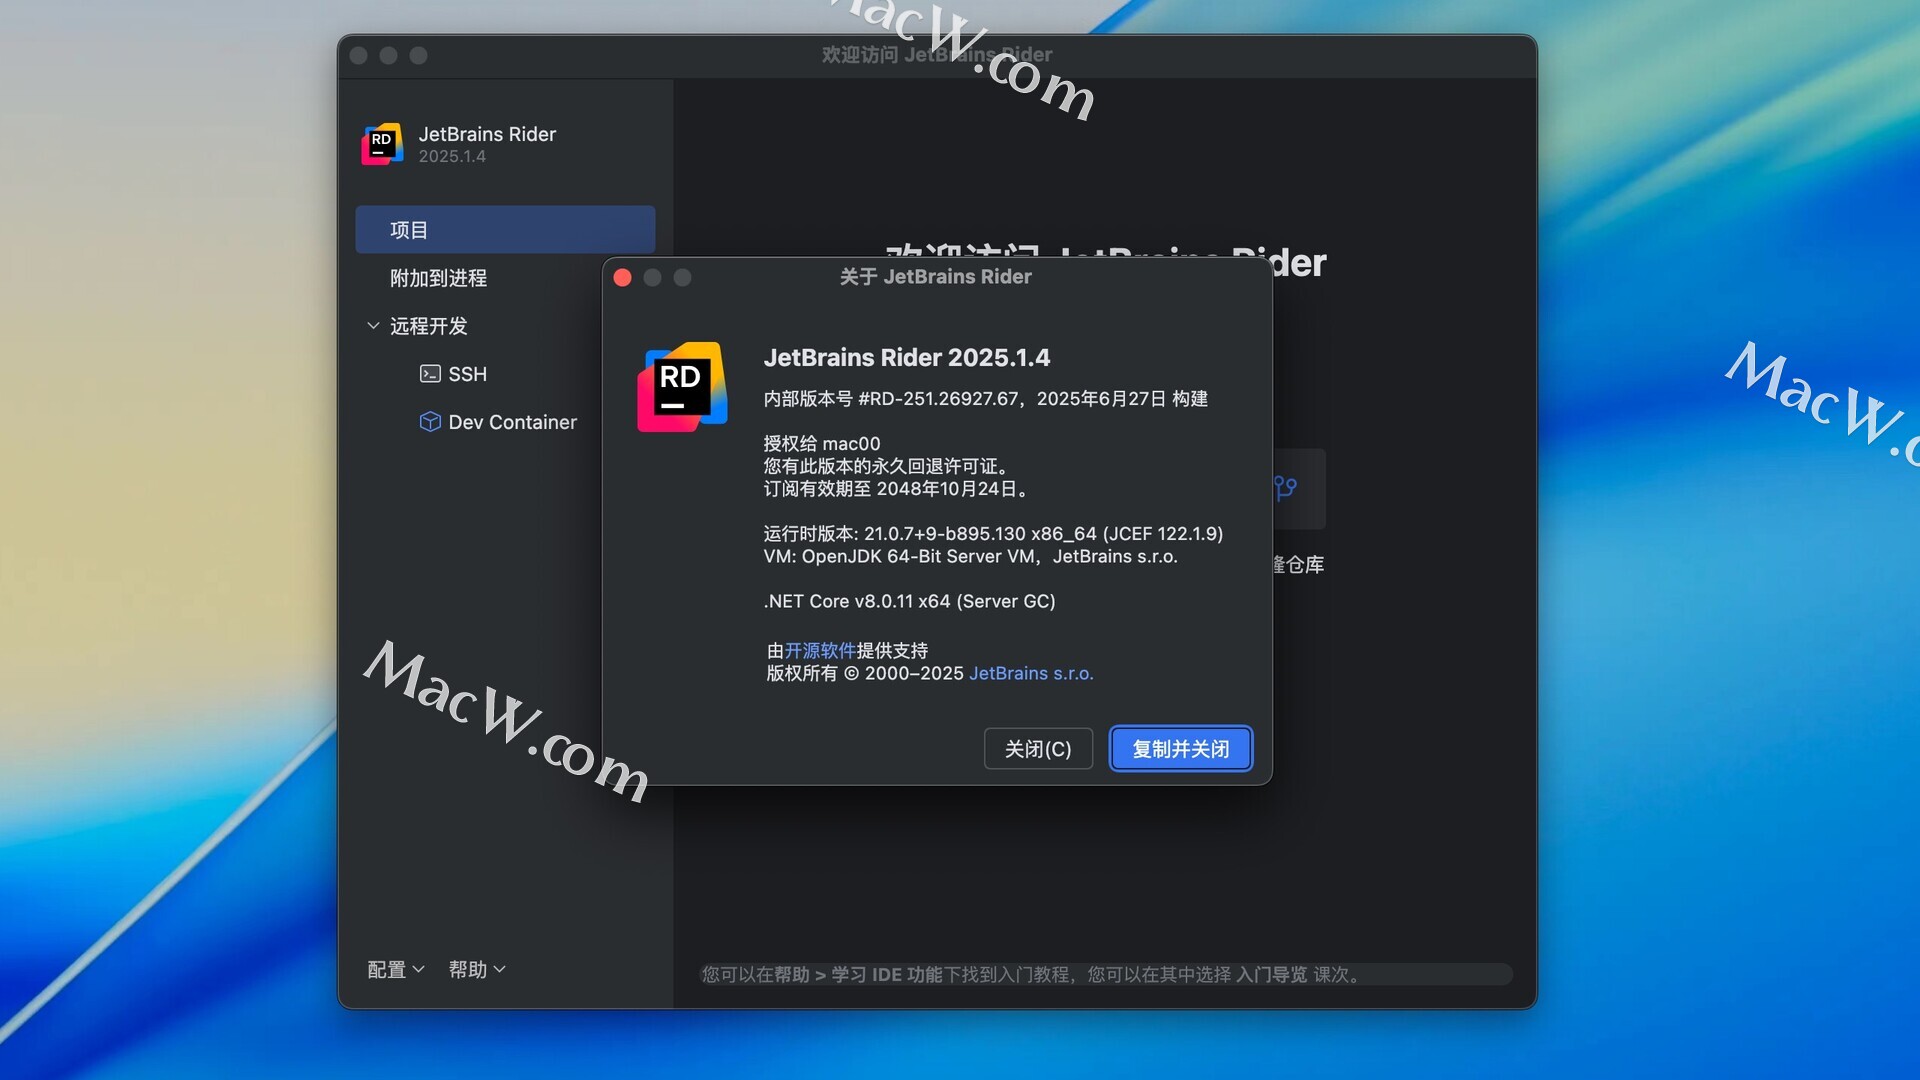Screen dimensions: 1920x1080
Task: Click the VM: OpenJDK 64-Bit Server VM line
Action: (970, 557)
